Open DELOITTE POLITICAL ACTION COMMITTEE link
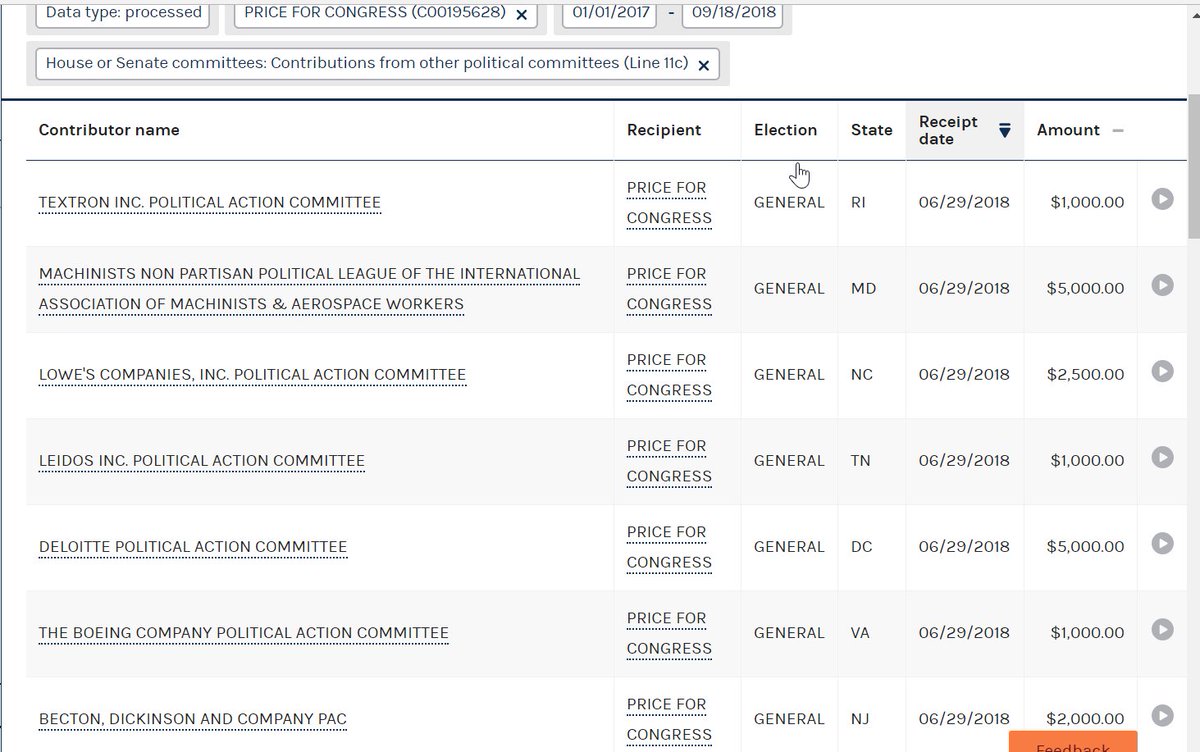The image size is (1200, 752). (x=193, y=547)
